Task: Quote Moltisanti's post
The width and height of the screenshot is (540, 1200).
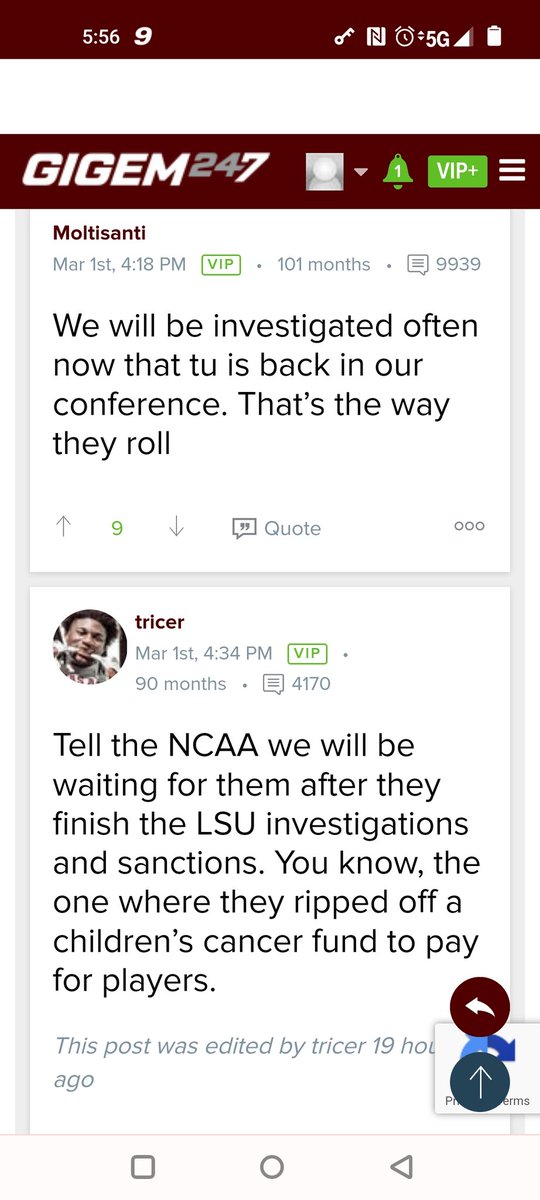Action: 277,528
